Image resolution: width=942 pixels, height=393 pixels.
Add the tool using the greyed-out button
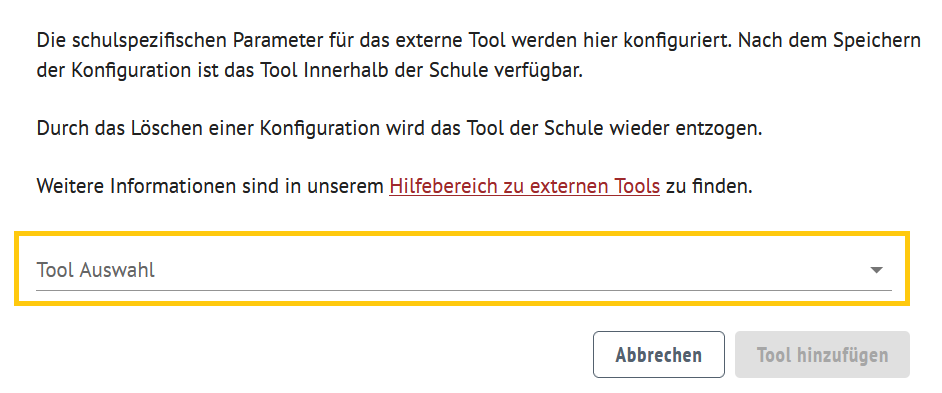point(822,355)
